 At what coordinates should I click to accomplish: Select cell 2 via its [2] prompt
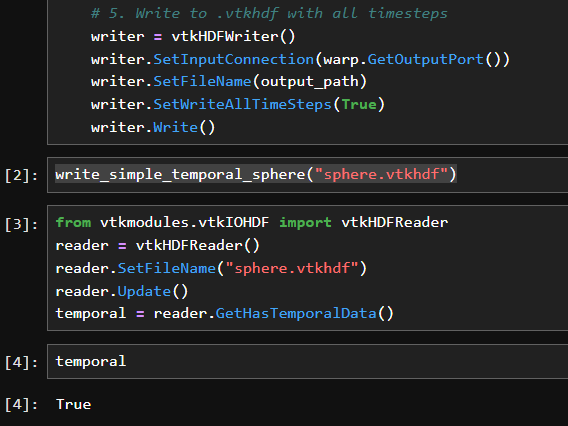[21, 175]
